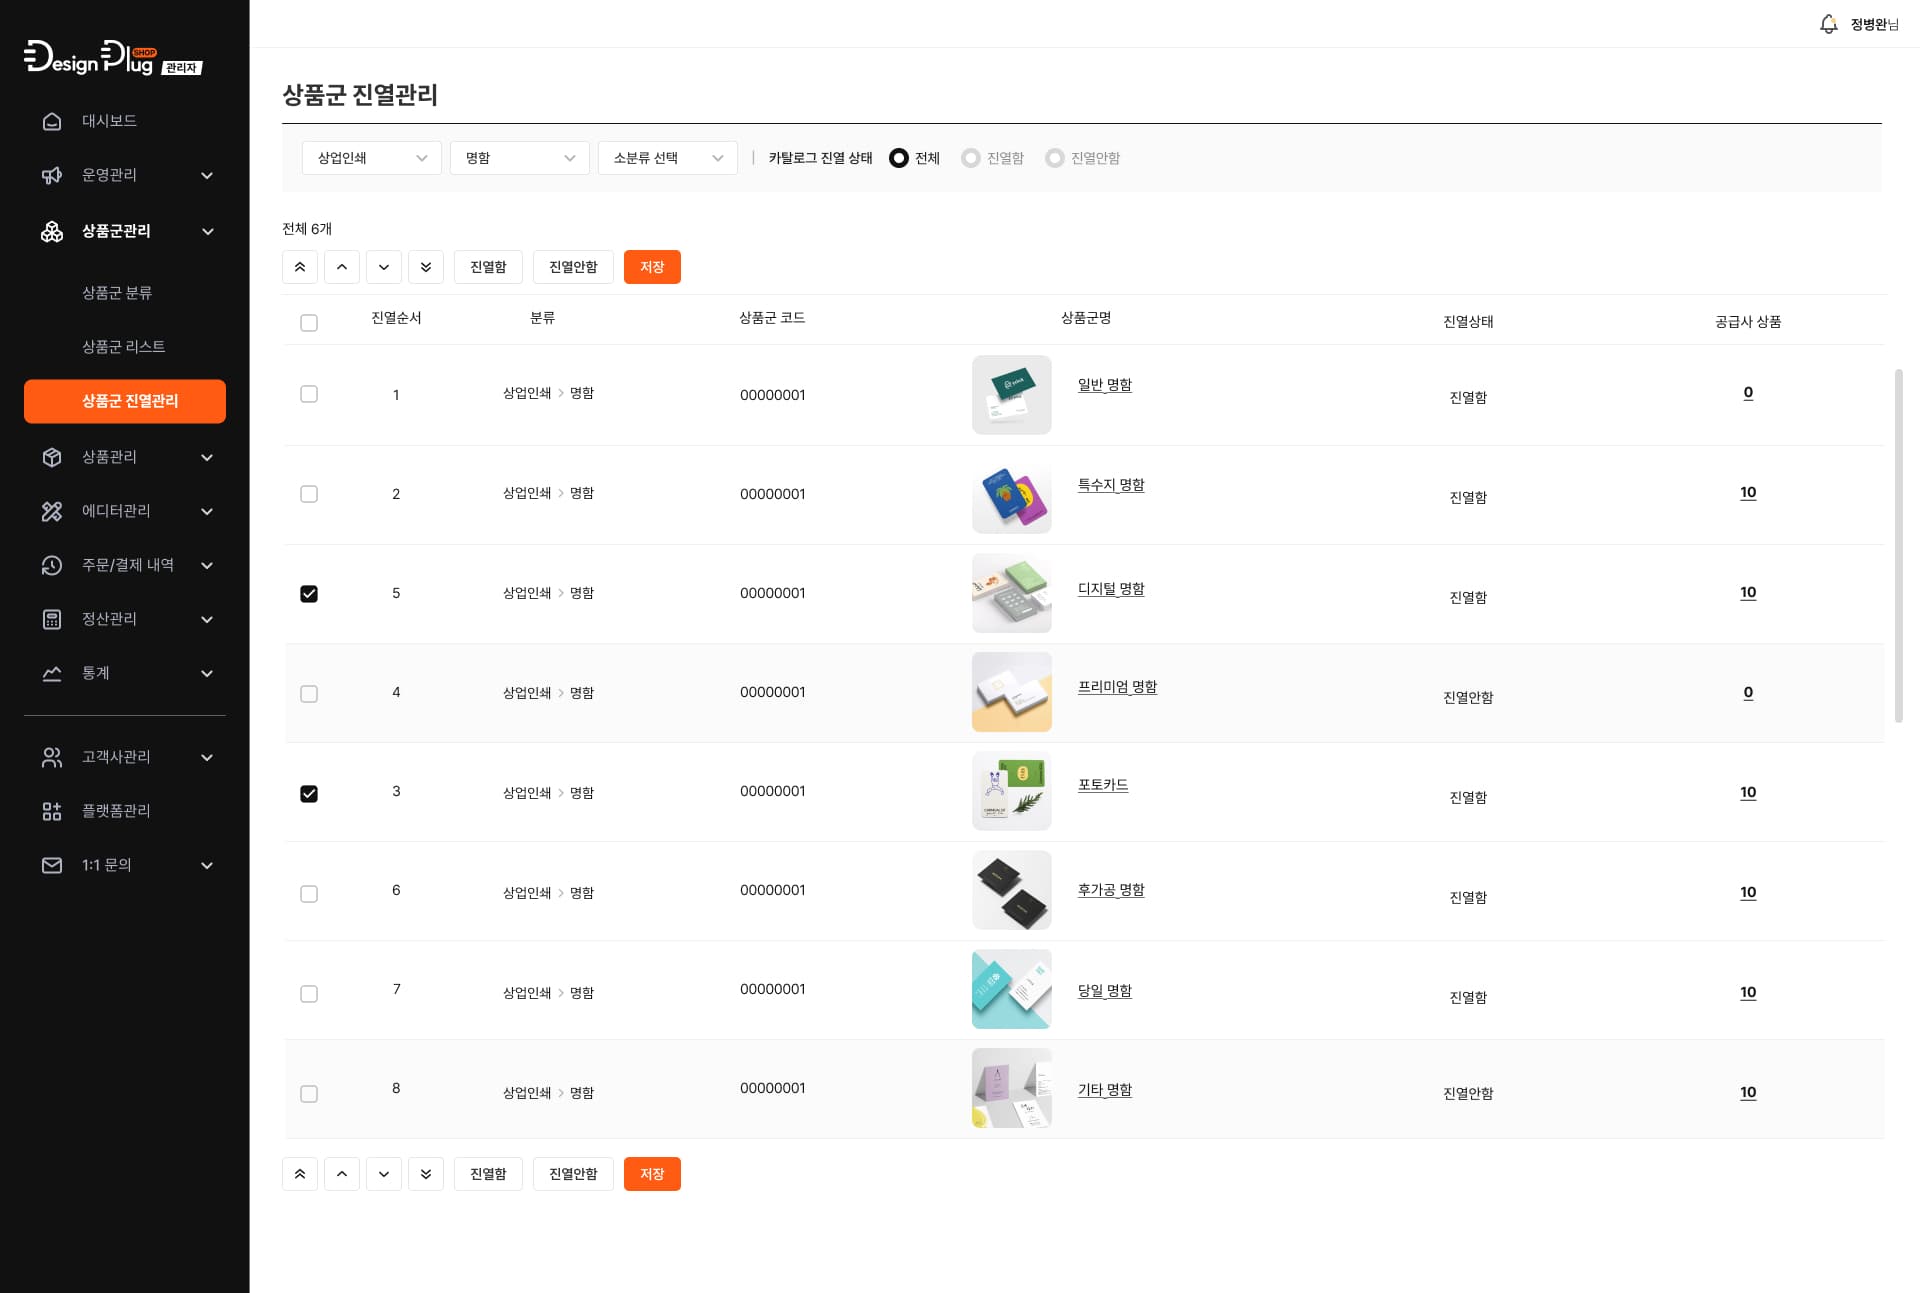Screen dimensions: 1920x1293
Task: Select the 고객사관리 people icon
Action: pyautogui.click(x=52, y=757)
